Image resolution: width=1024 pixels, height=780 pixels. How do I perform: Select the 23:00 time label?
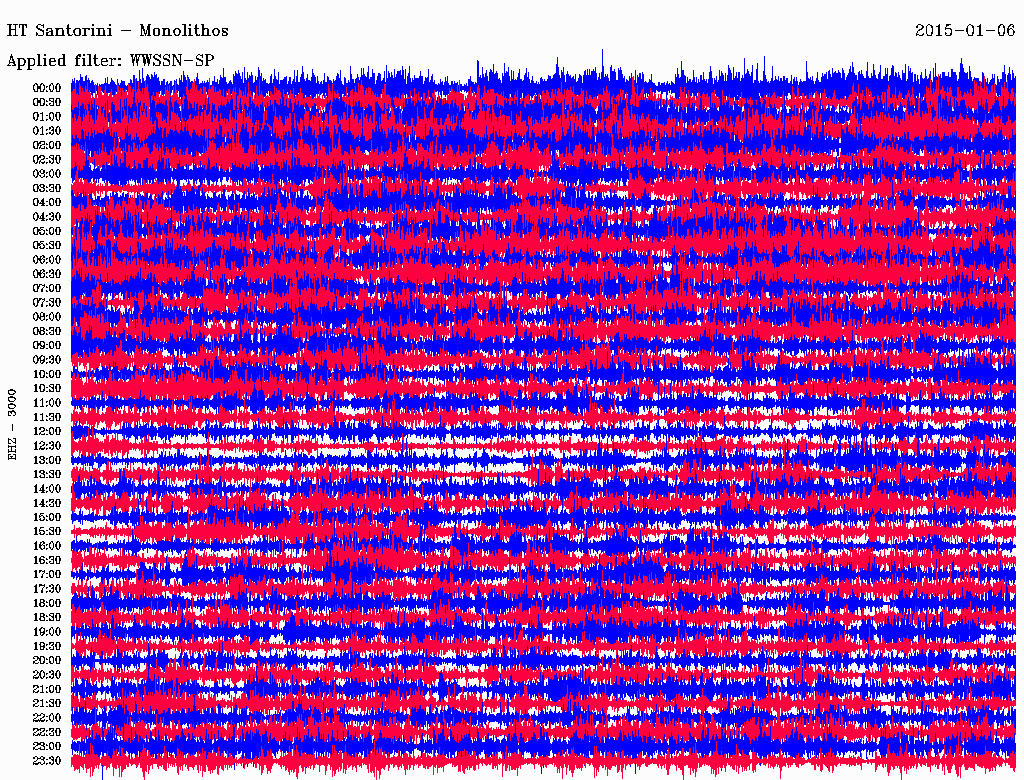coord(47,746)
